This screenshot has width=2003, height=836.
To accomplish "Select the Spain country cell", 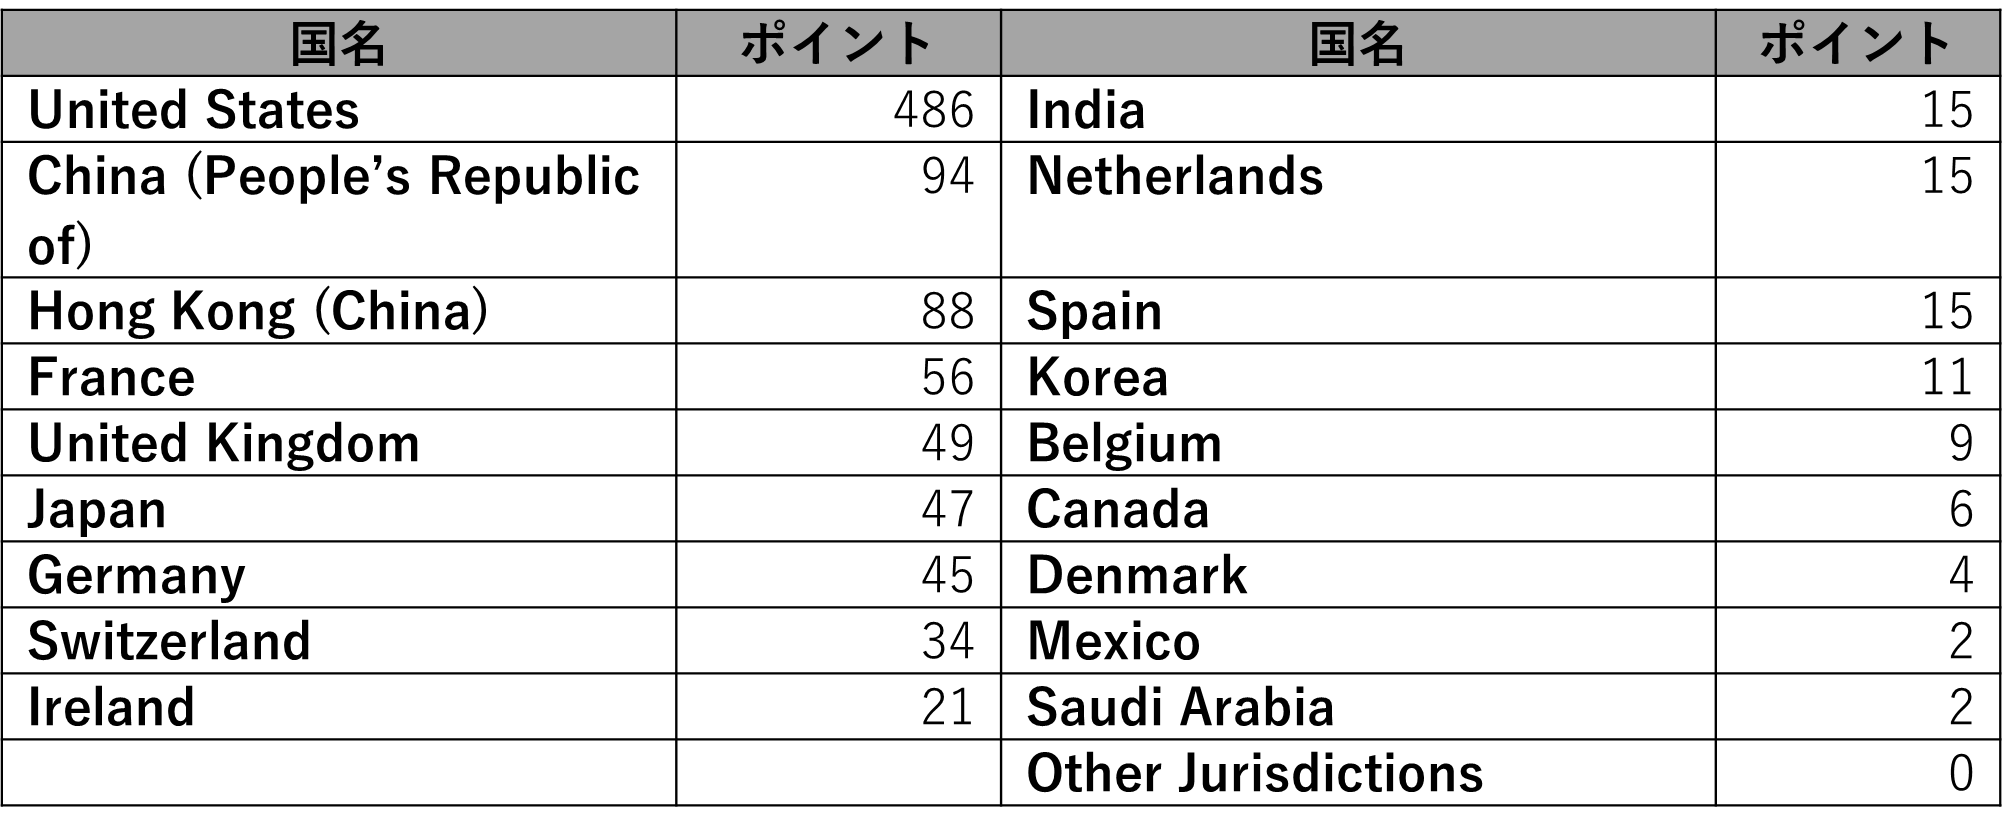I will coord(1358,311).
